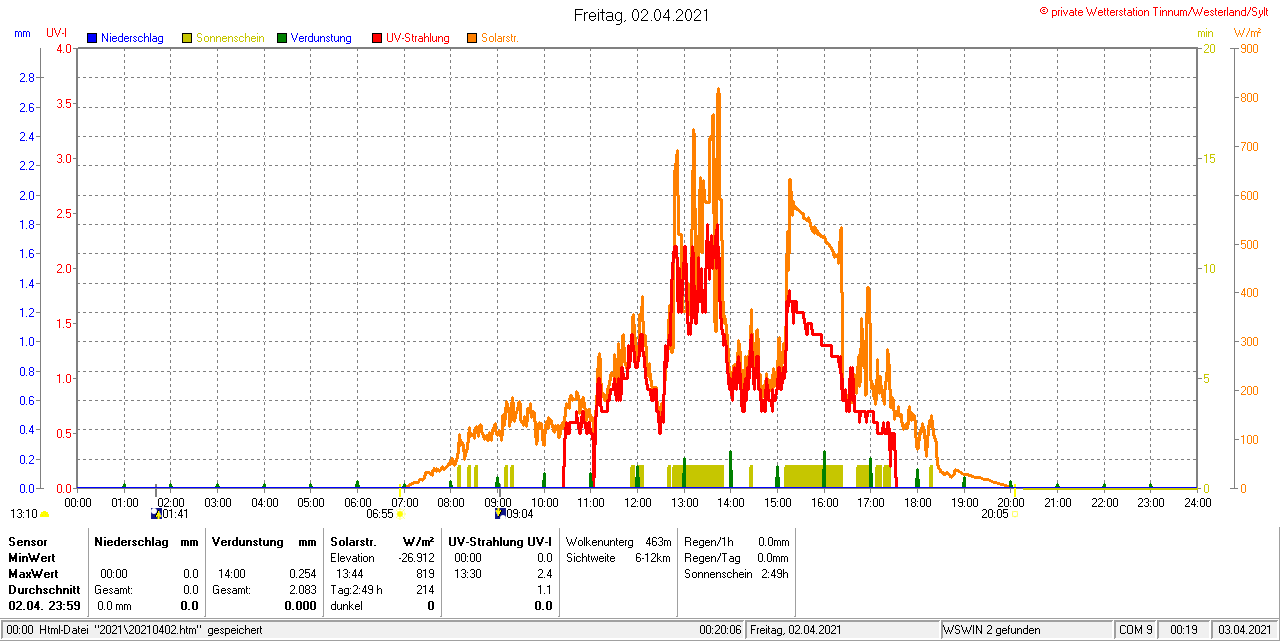The height and width of the screenshot is (641, 1280).
Task: Click the moon icon beside 09:04
Action: pos(499,514)
